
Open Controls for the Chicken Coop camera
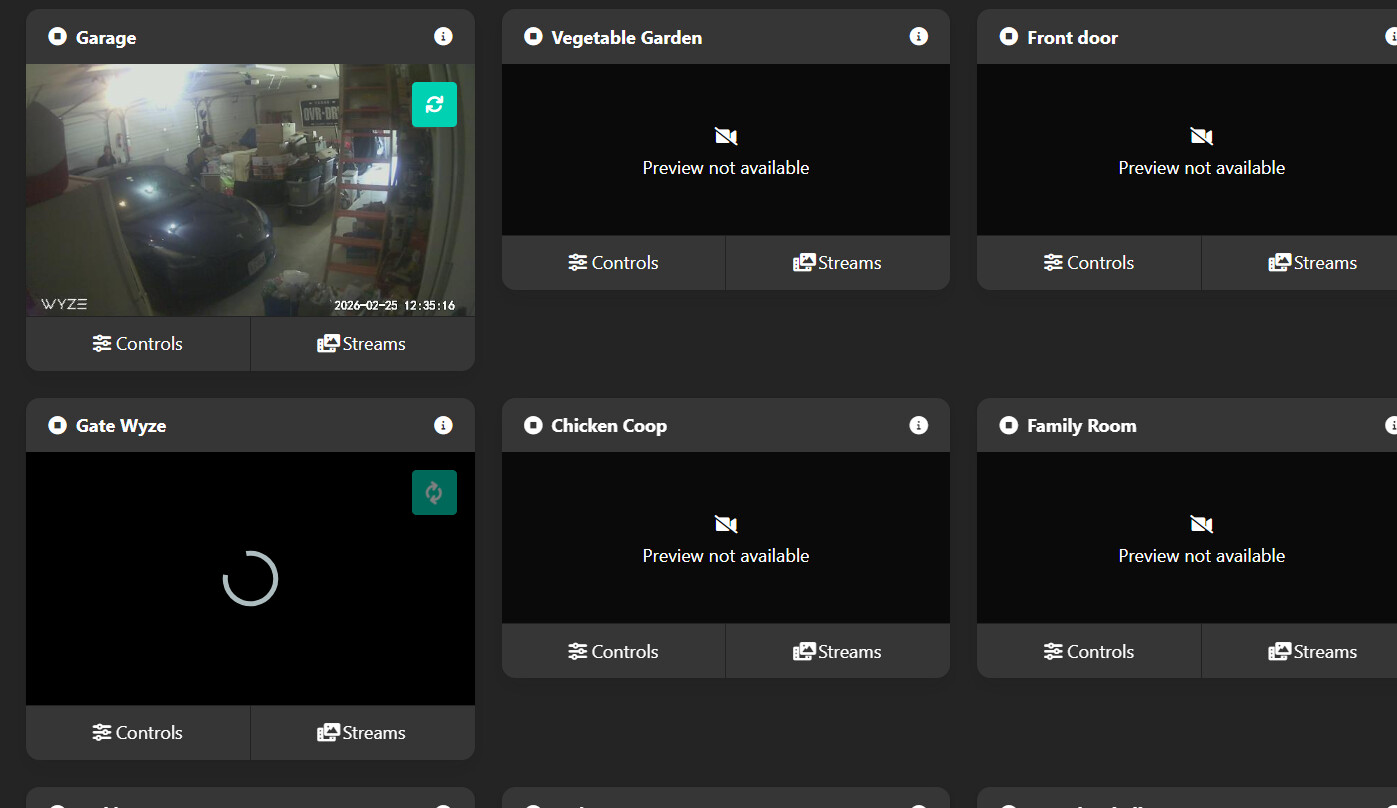614,651
